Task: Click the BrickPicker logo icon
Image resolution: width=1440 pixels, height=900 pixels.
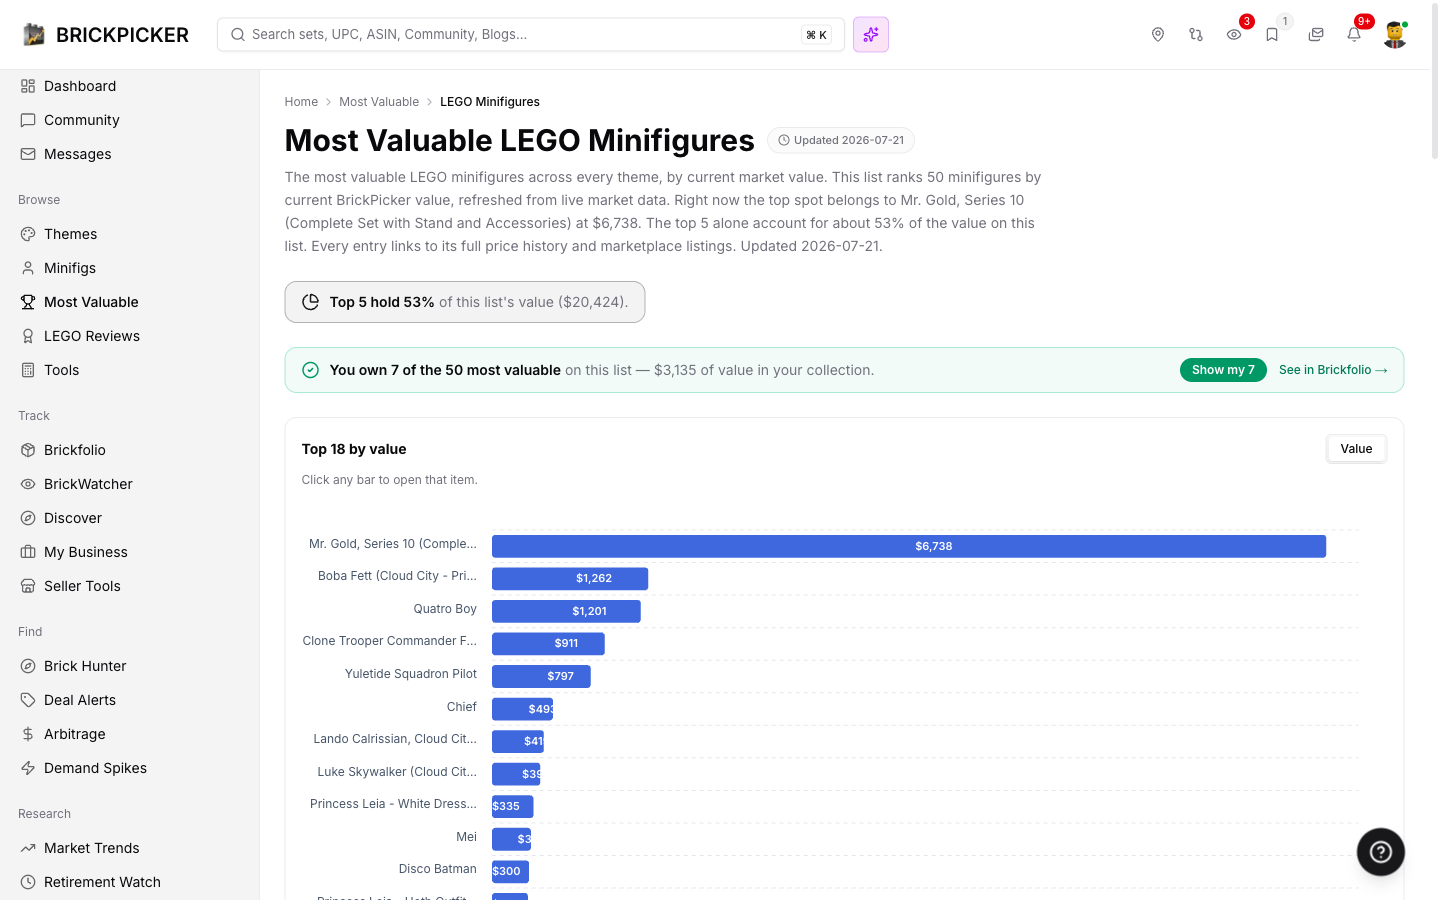Action: click(x=34, y=35)
